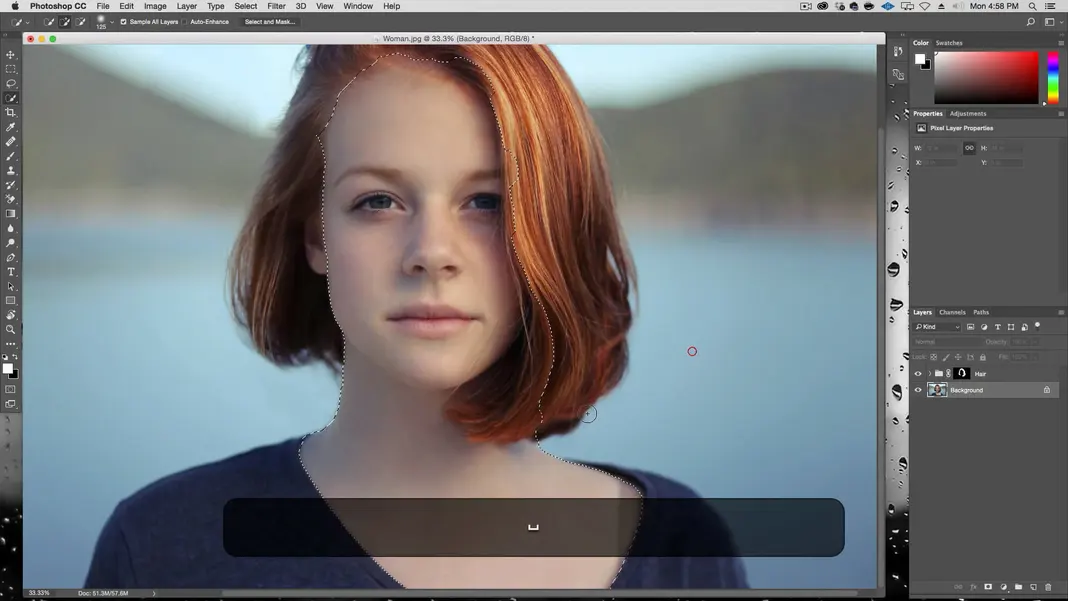Select the Rectangular Marquee tool

pos(10,69)
